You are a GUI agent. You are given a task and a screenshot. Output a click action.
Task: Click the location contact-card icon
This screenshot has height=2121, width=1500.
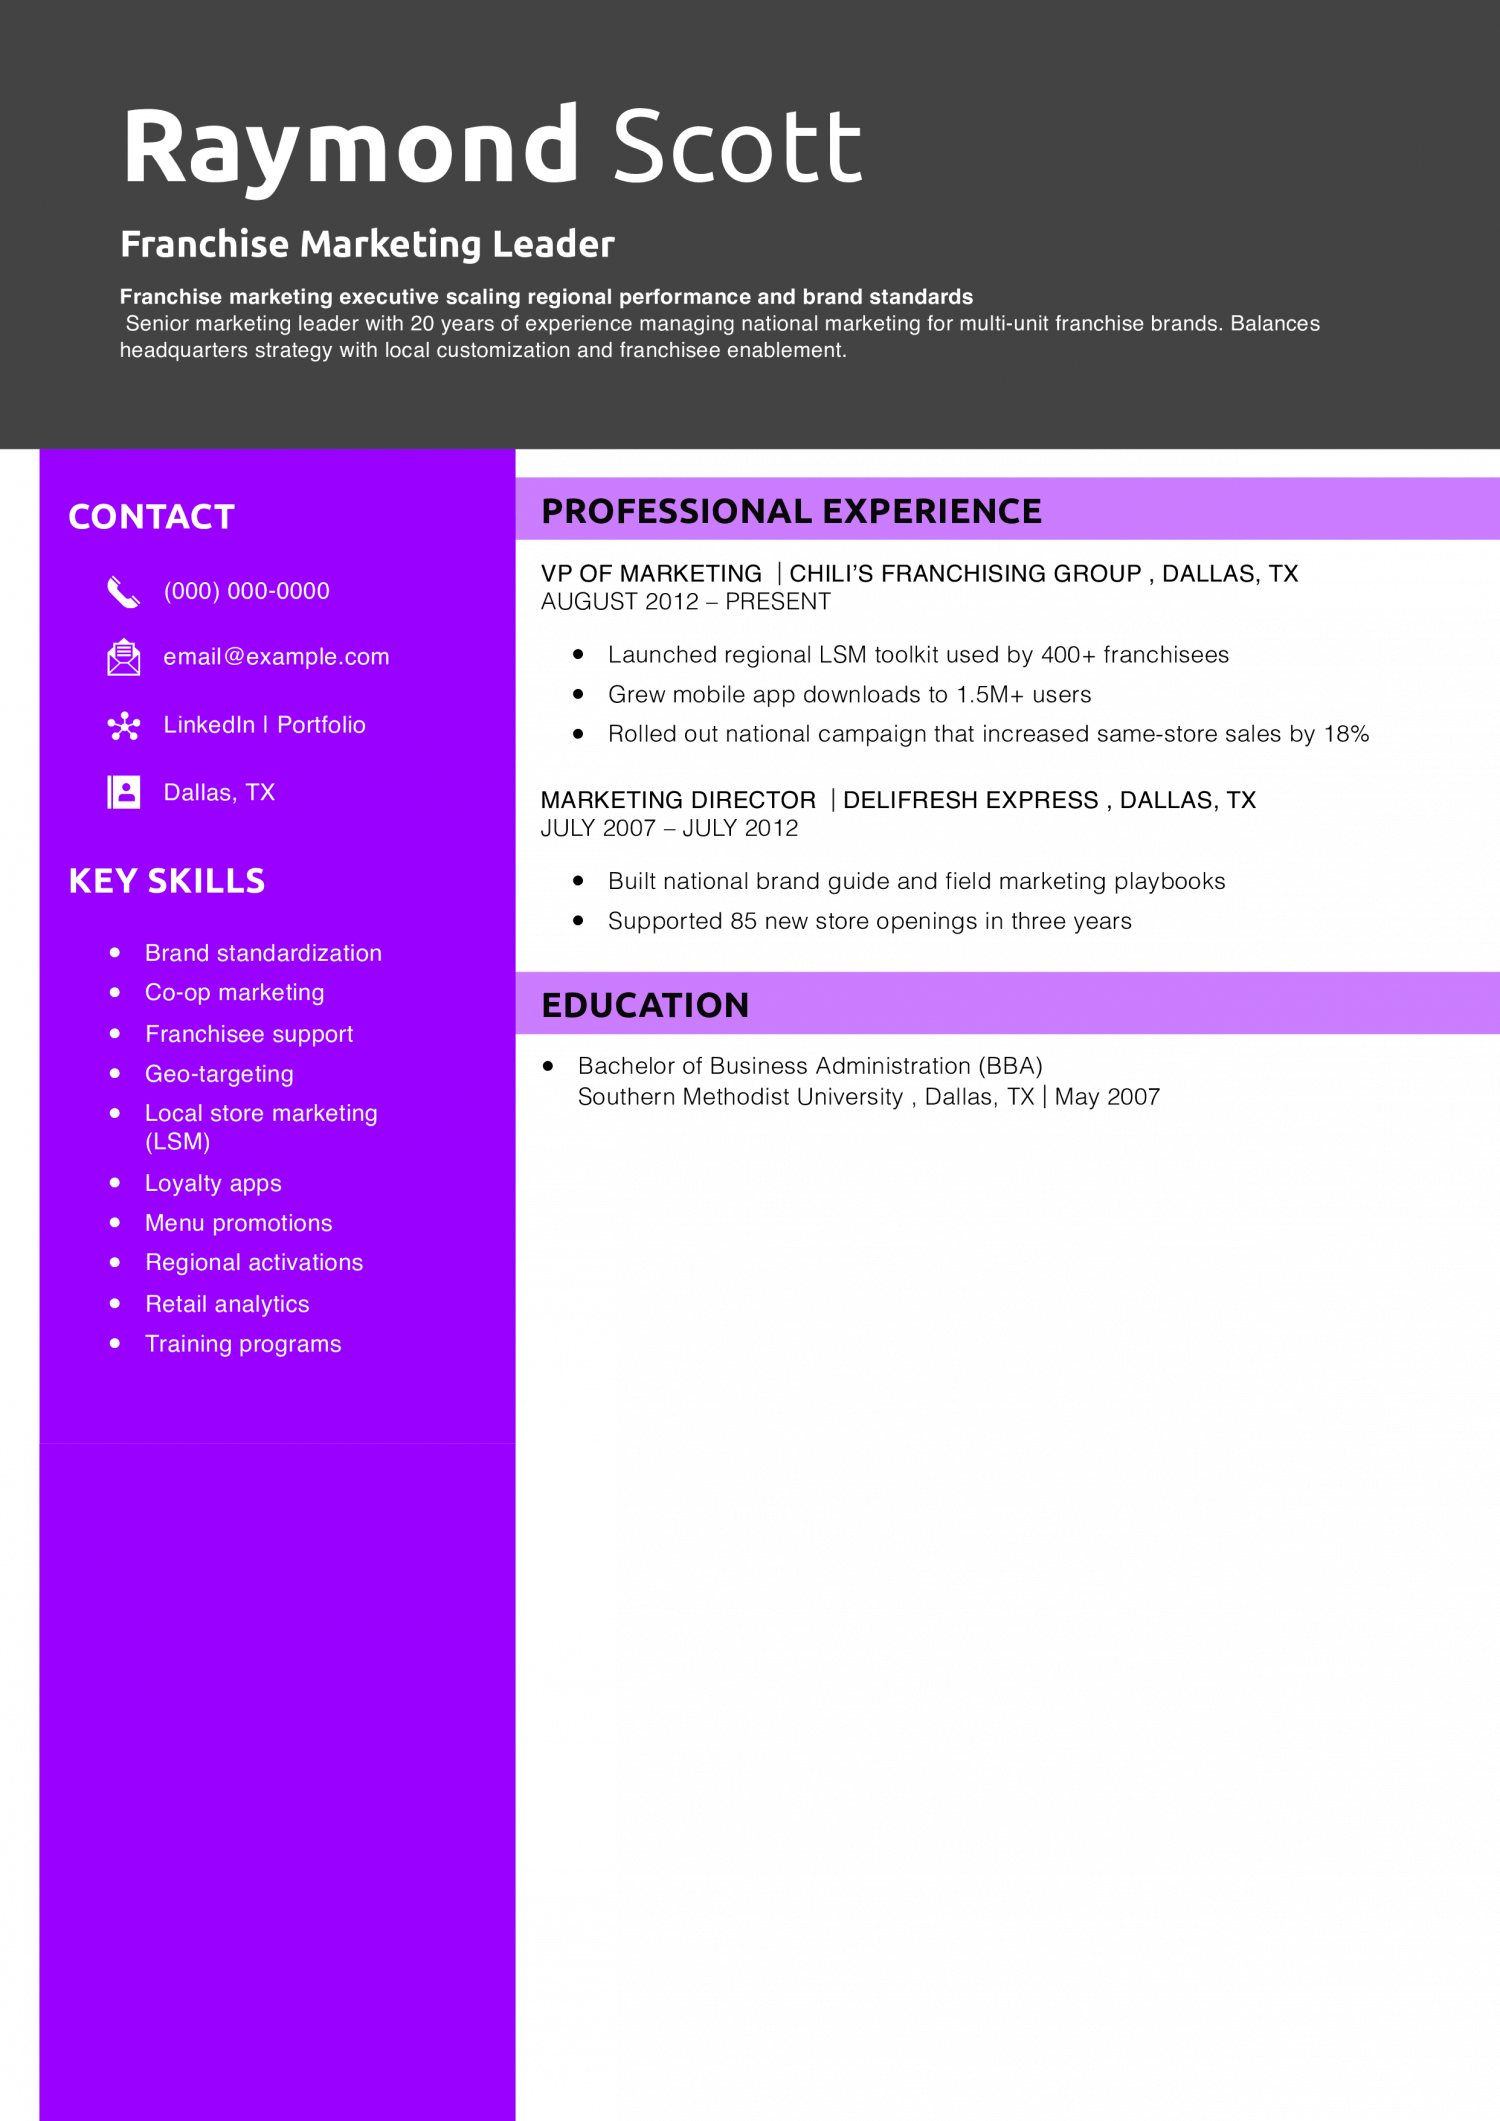click(124, 793)
